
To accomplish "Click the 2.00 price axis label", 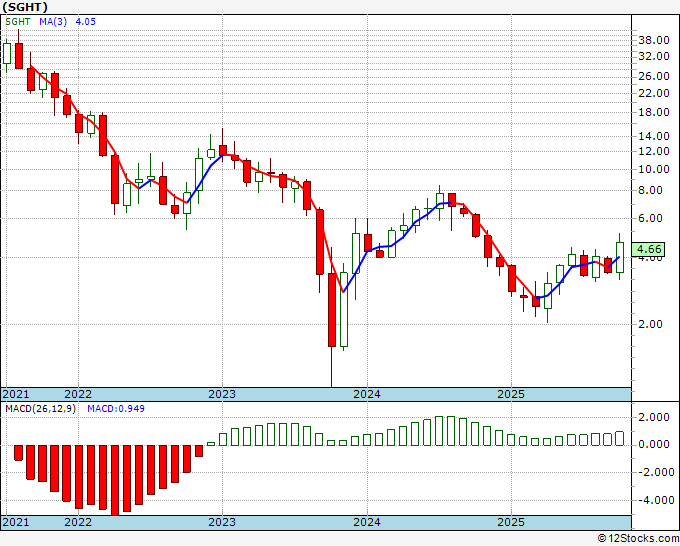I will click(x=650, y=324).
